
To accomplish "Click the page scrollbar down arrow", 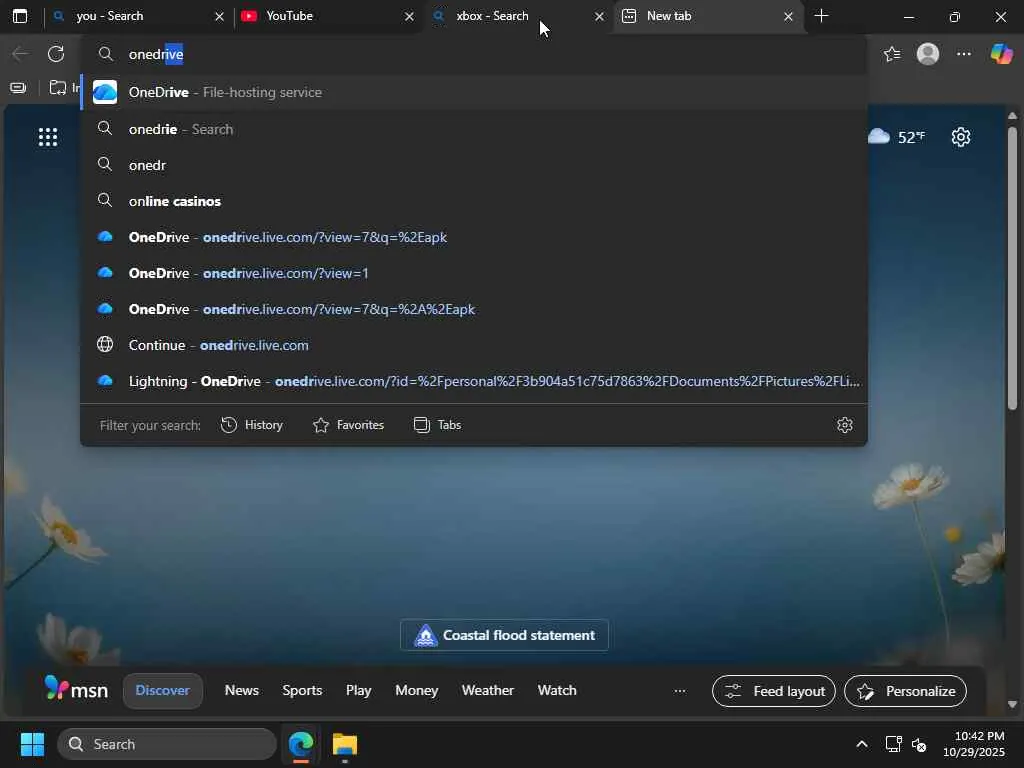I will 1012,704.
